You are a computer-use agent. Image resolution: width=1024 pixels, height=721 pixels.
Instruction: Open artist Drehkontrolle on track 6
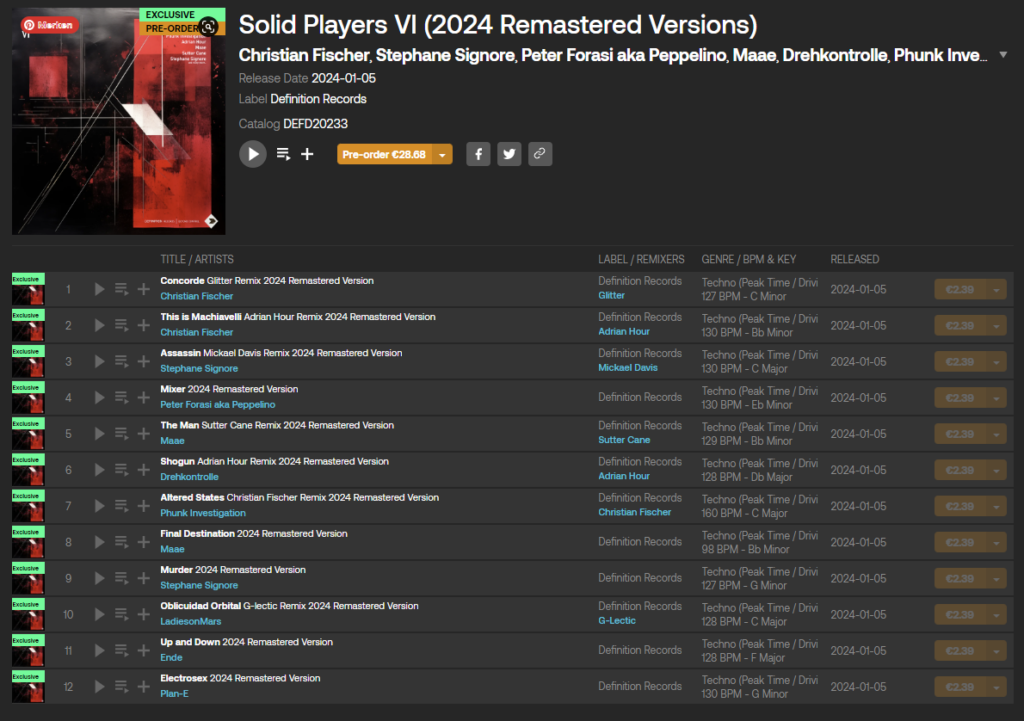click(189, 477)
